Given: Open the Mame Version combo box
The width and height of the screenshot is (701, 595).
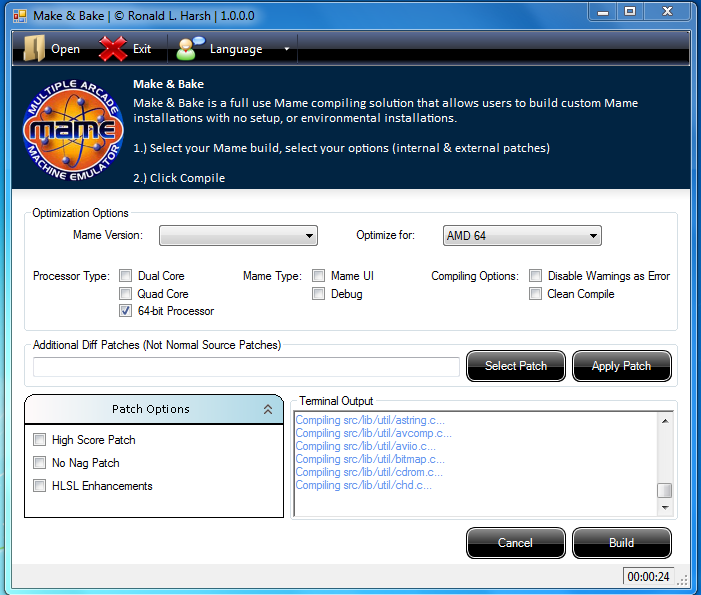Looking at the screenshot, I should 238,236.
